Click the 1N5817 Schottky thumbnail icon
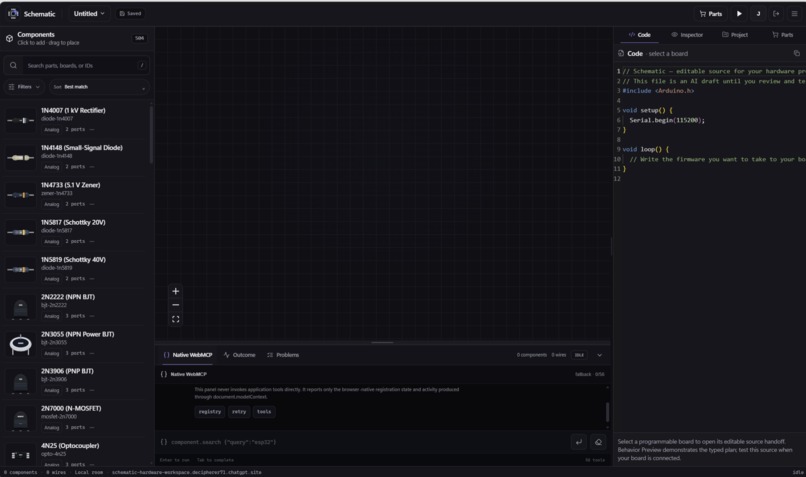This screenshot has height=477, width=806. click(21, 232)
